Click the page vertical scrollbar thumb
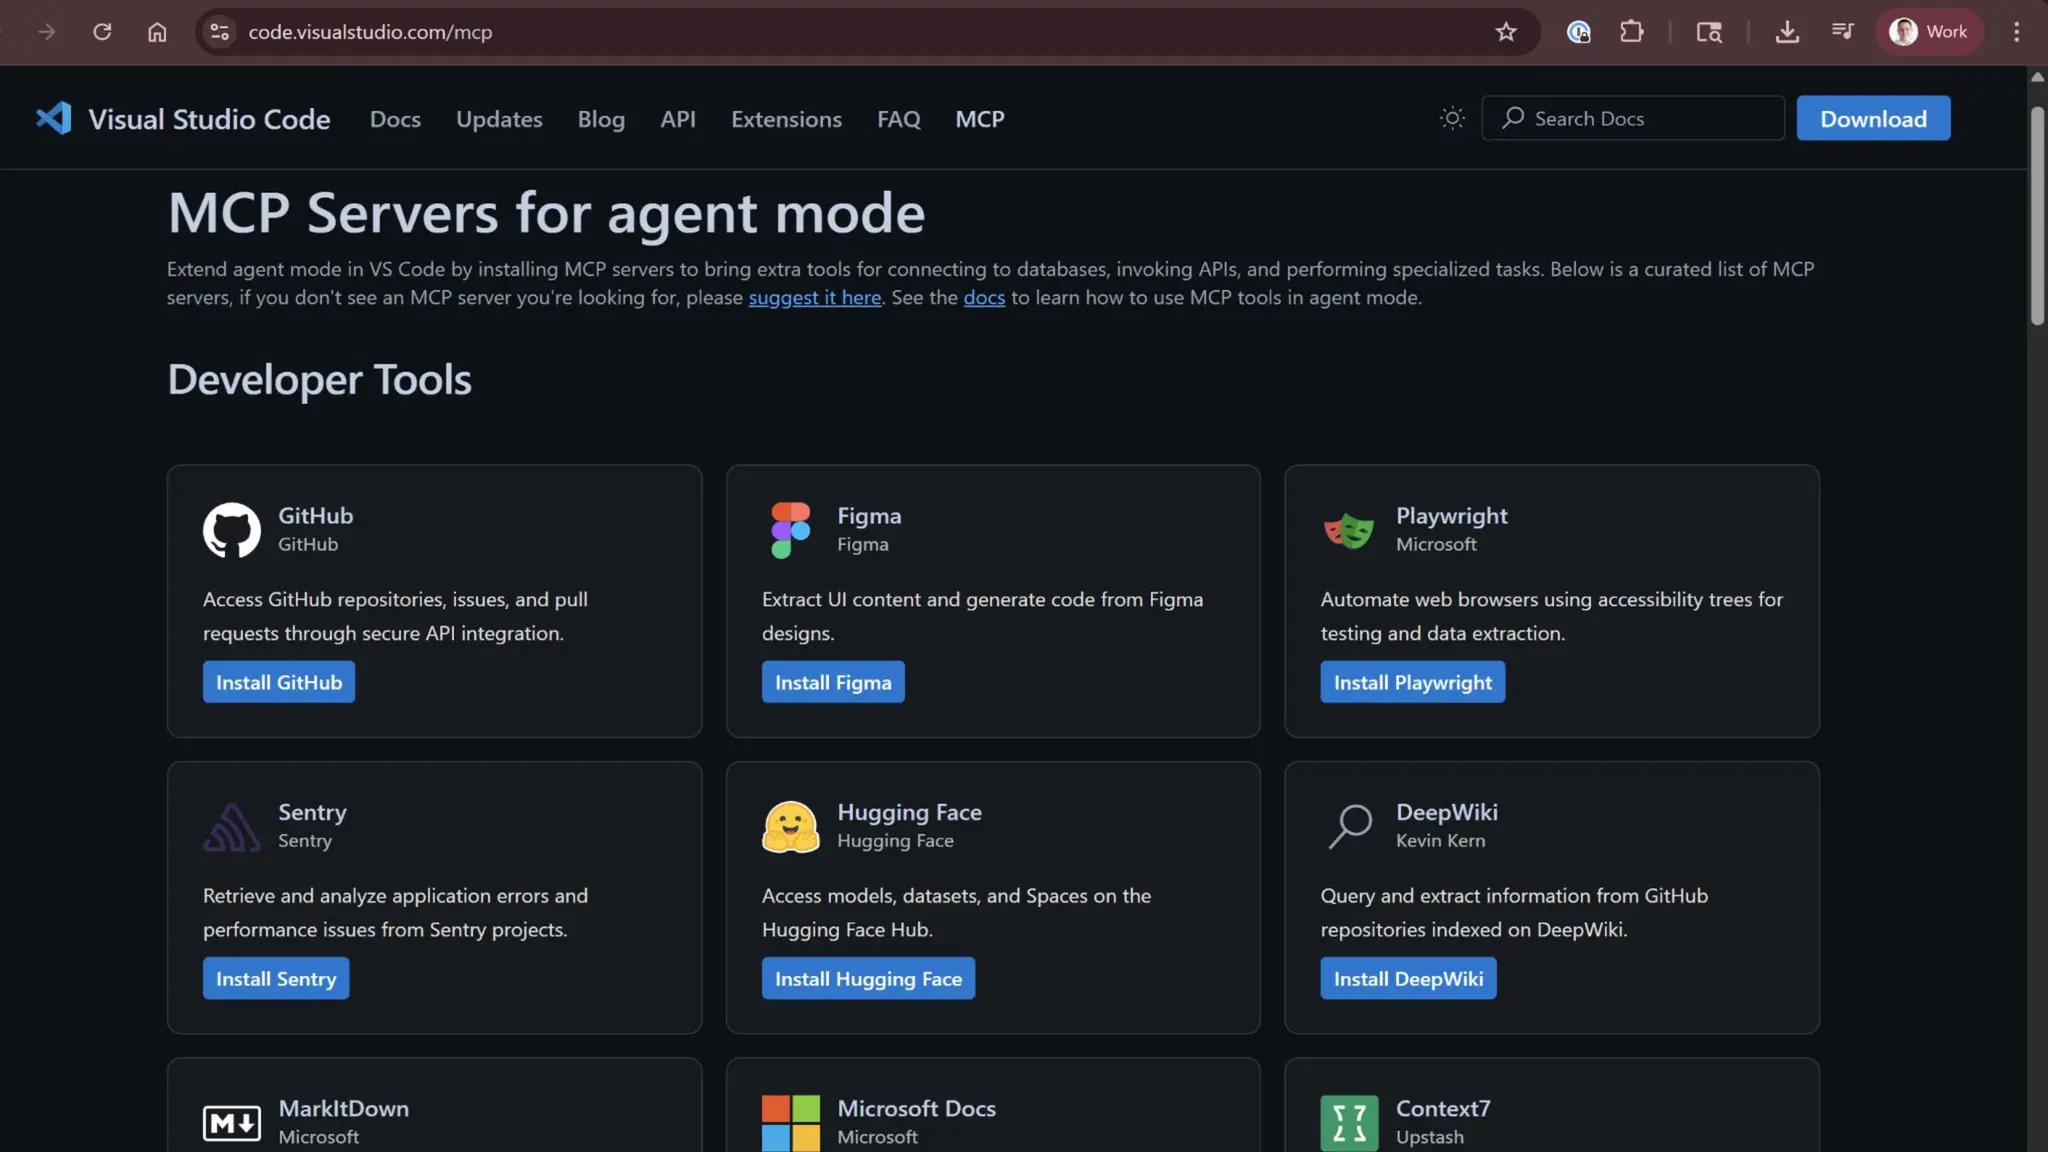 (x=2037, y=215)
